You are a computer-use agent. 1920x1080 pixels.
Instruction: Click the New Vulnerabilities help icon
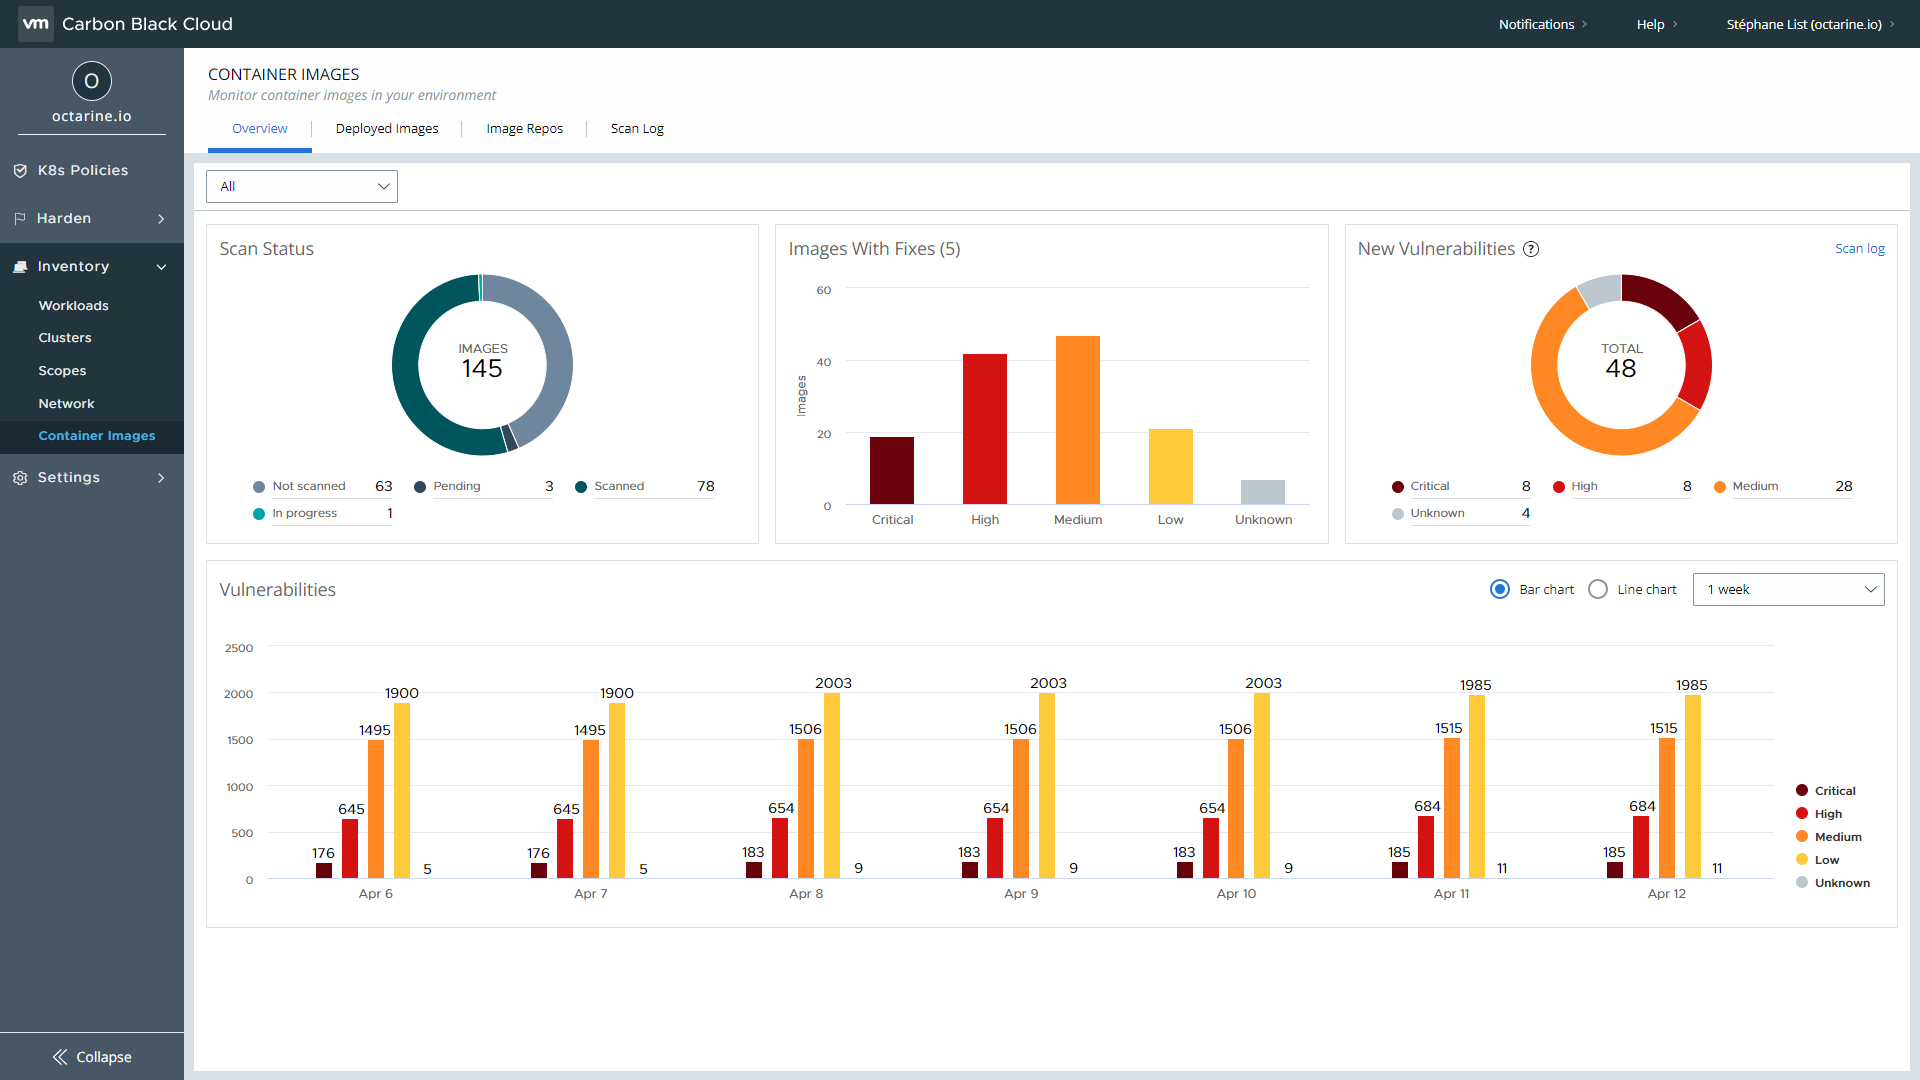[x=1531, y=249]
